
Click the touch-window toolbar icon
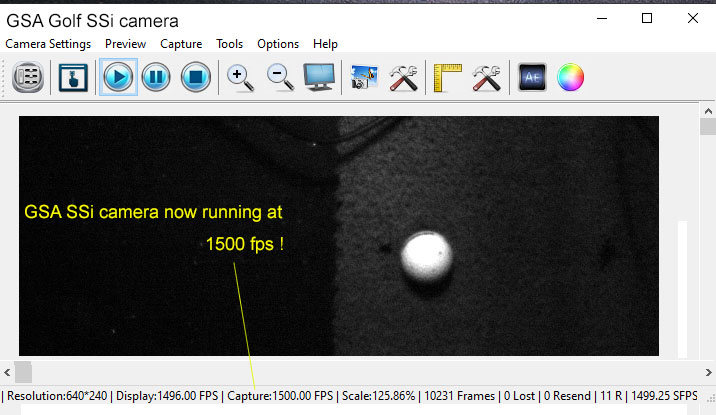[x=73, y=77]
